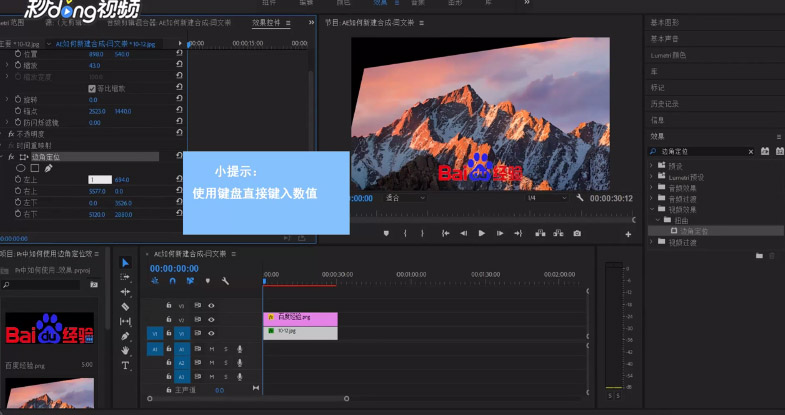Create 4-point polygon mask for 边角定位
The width and height of the screenshot is (785, 415).
[35, 168]
